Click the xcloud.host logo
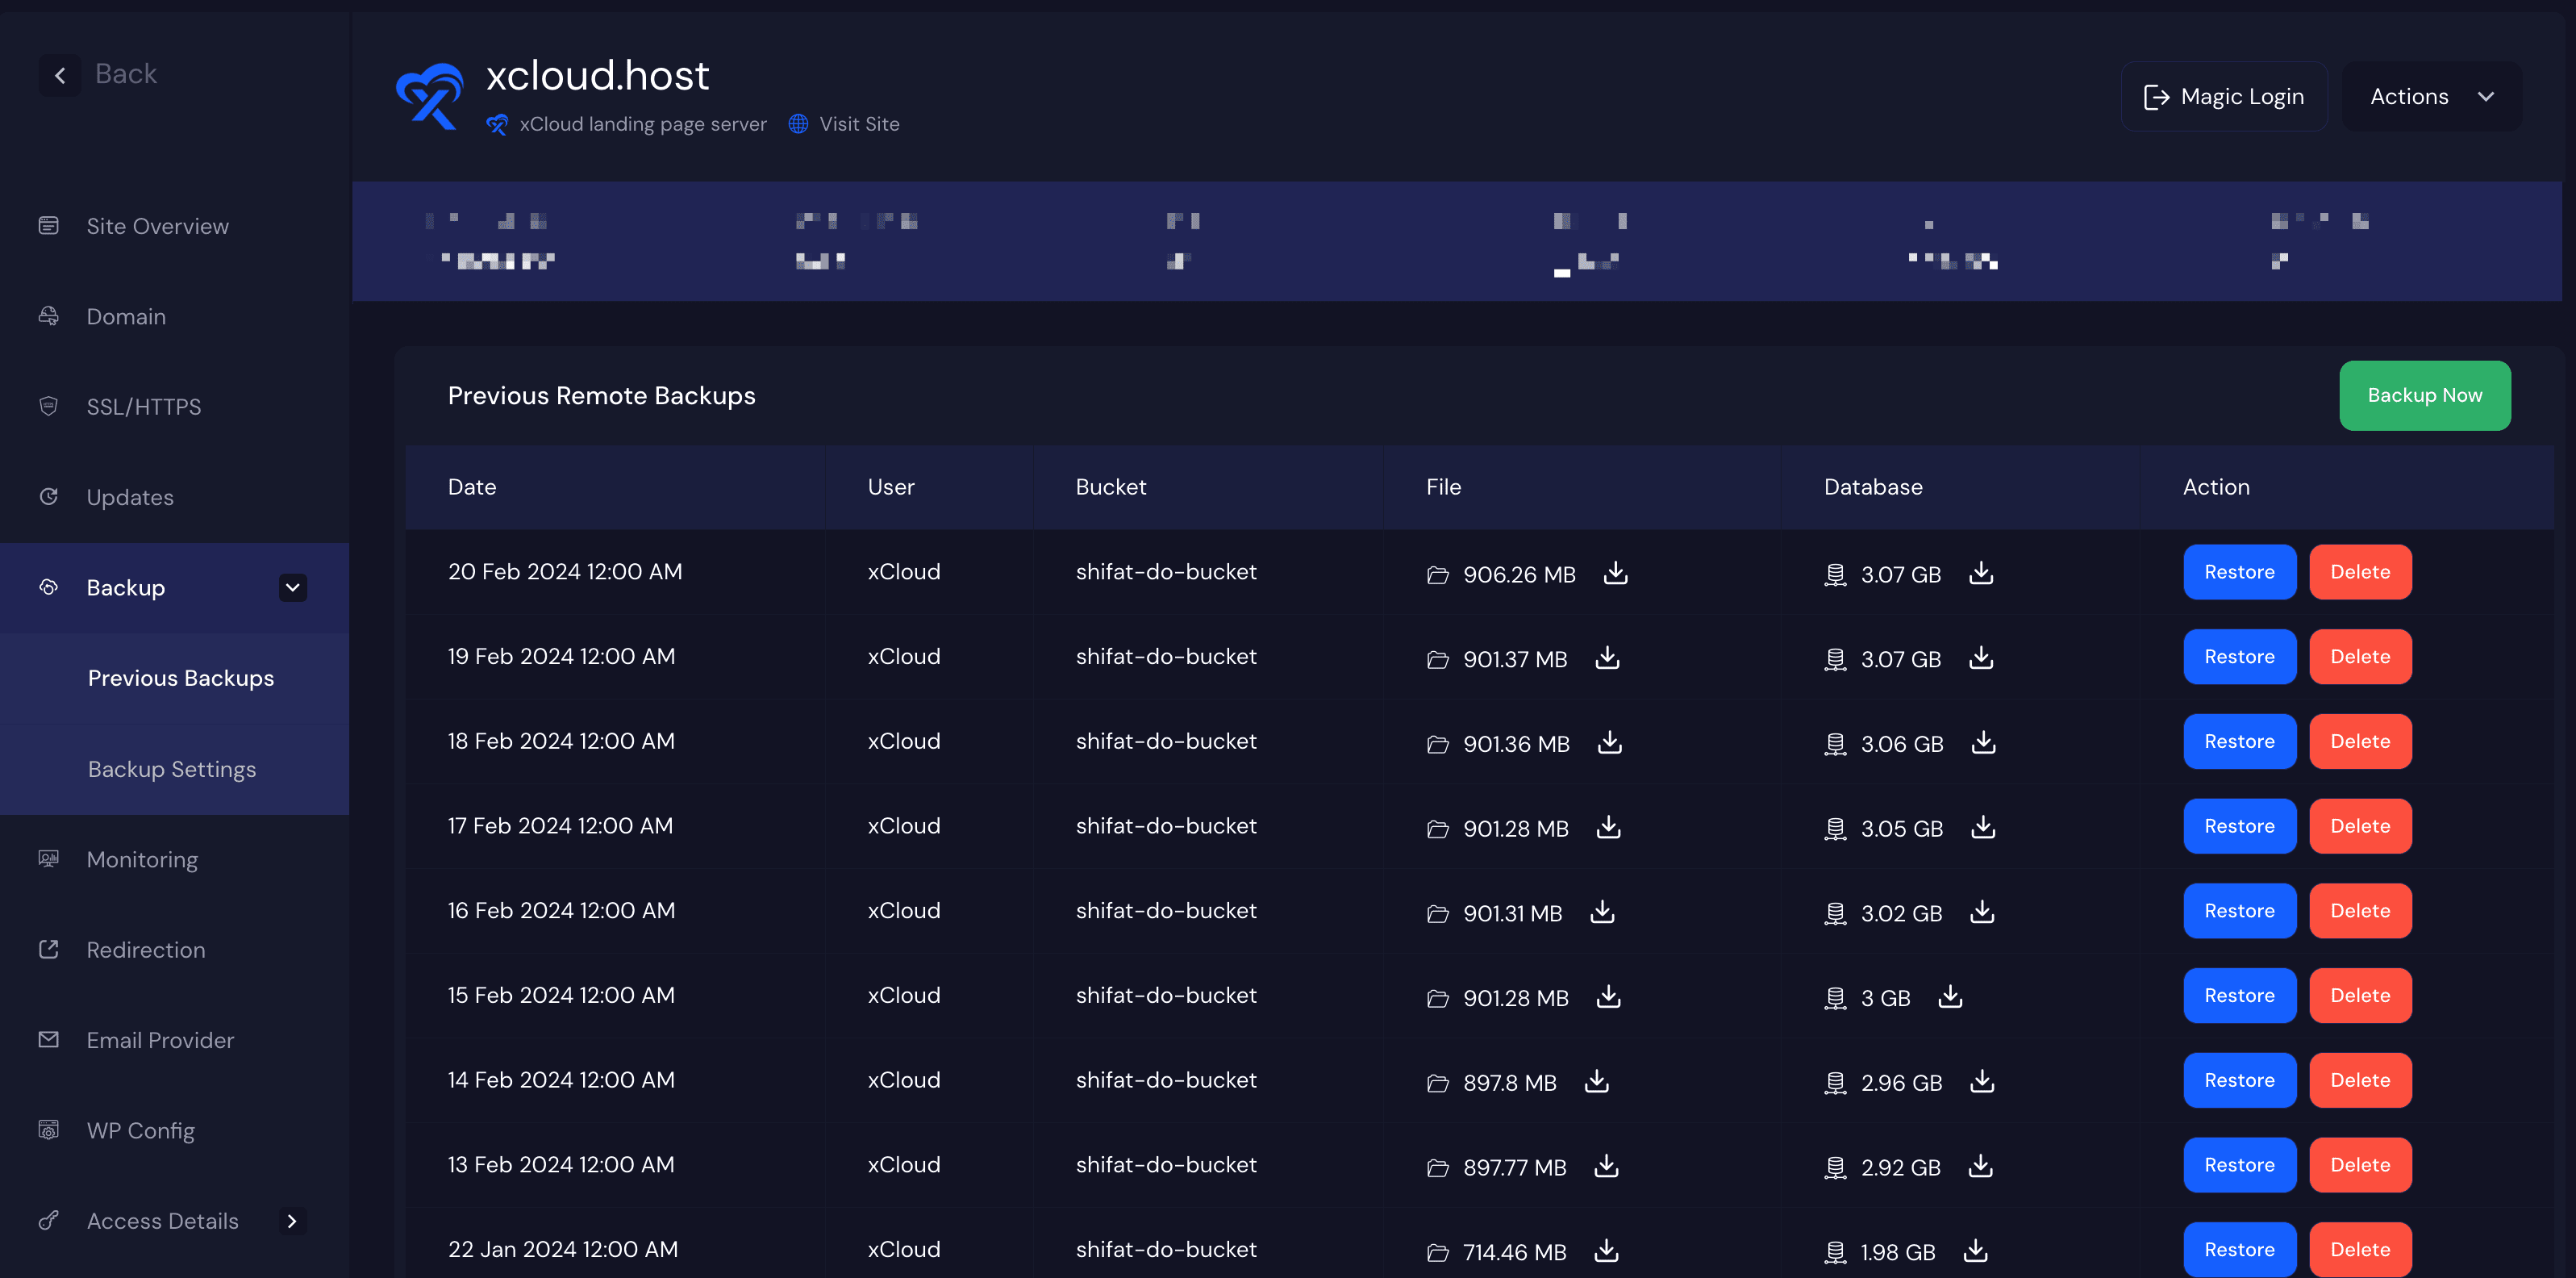 tap(430, 96)
